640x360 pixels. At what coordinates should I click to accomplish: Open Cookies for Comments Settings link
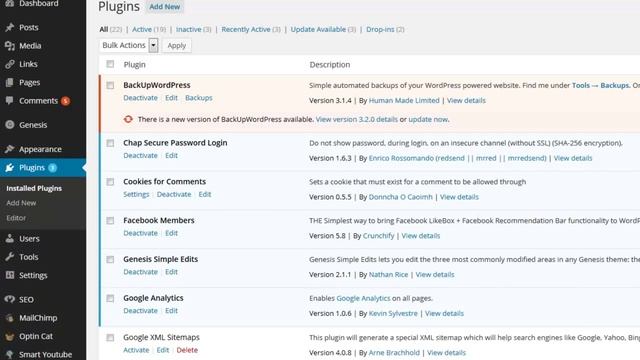click(136, 194)
